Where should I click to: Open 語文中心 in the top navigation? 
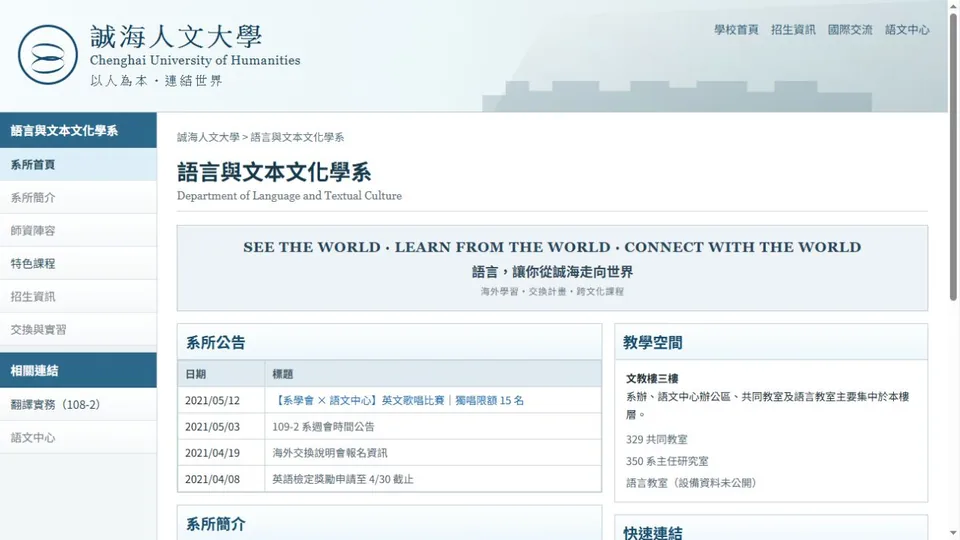(x=907, y=29)
